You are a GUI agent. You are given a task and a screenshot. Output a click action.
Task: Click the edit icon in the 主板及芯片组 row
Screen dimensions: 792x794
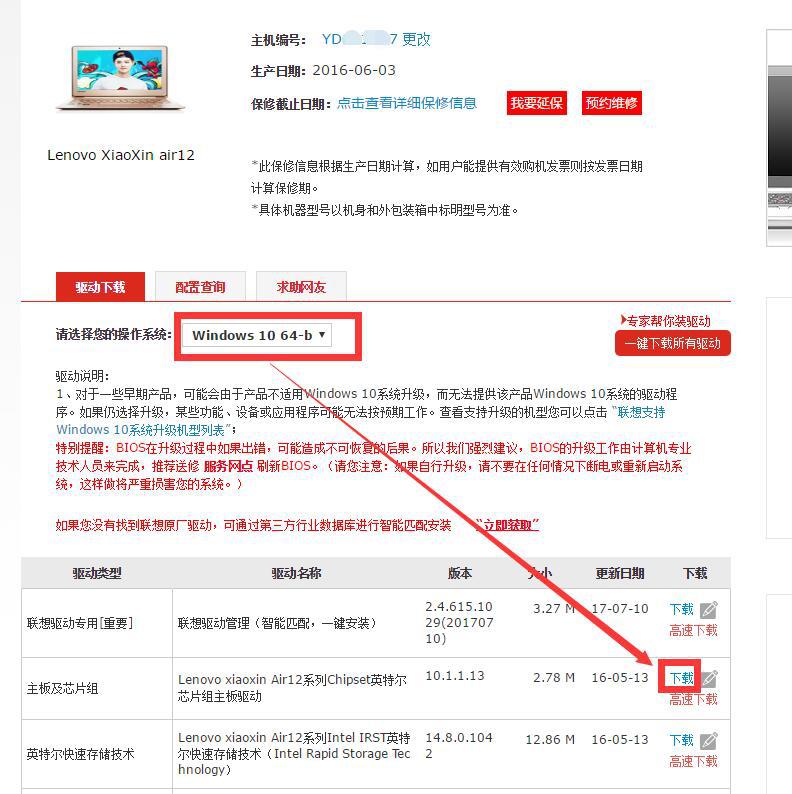click(710, 679)
